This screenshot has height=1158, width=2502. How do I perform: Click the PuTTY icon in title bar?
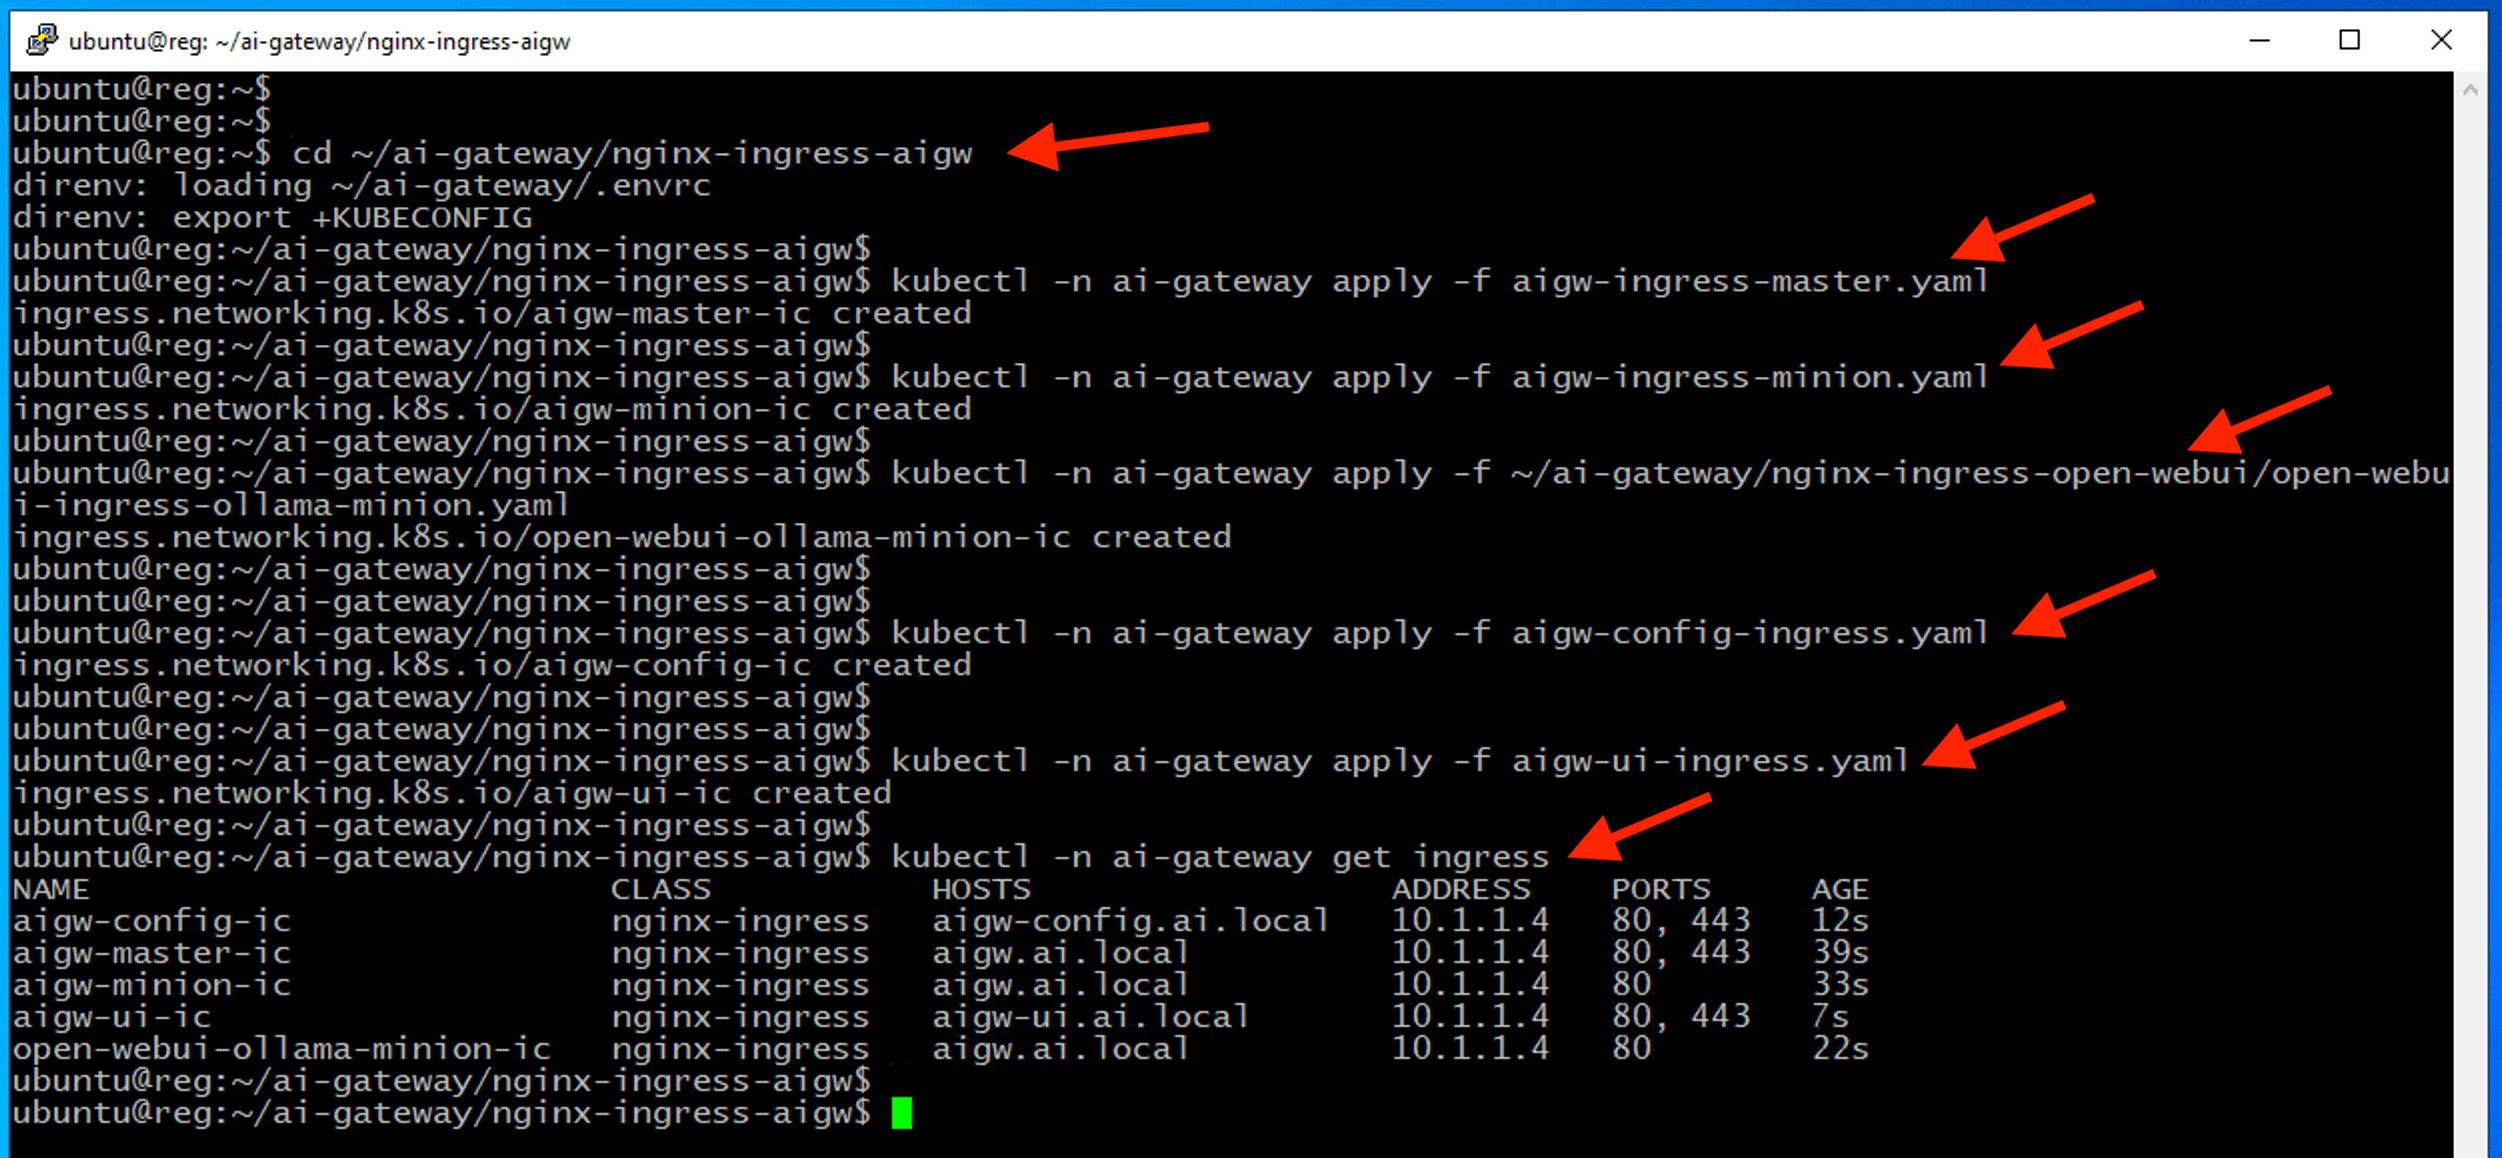[x=41, y=40]
